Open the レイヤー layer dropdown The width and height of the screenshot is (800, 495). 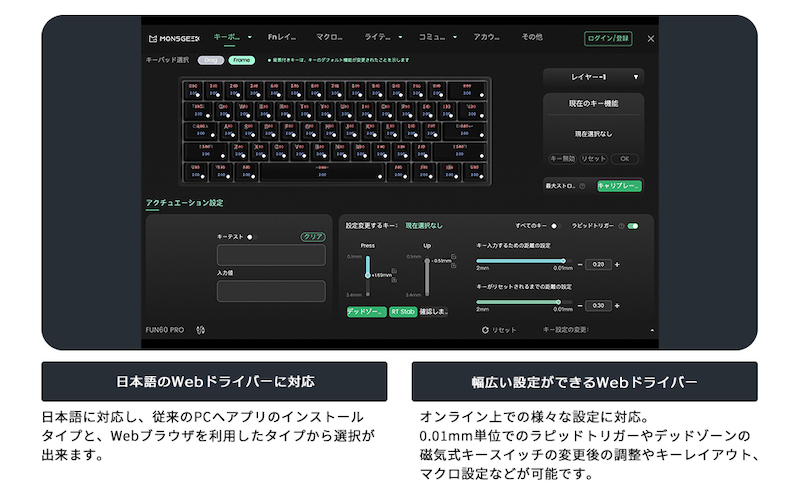pos(593,76)
